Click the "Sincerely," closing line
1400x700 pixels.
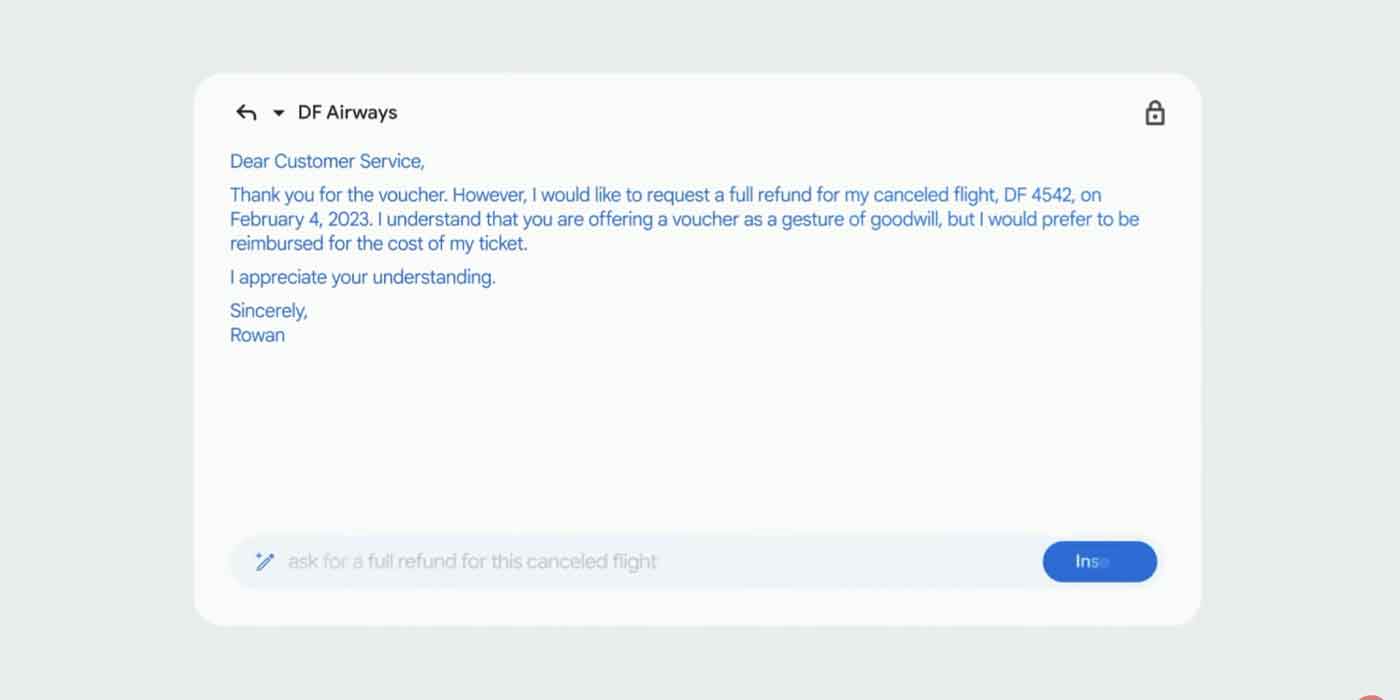click(268, 311)
